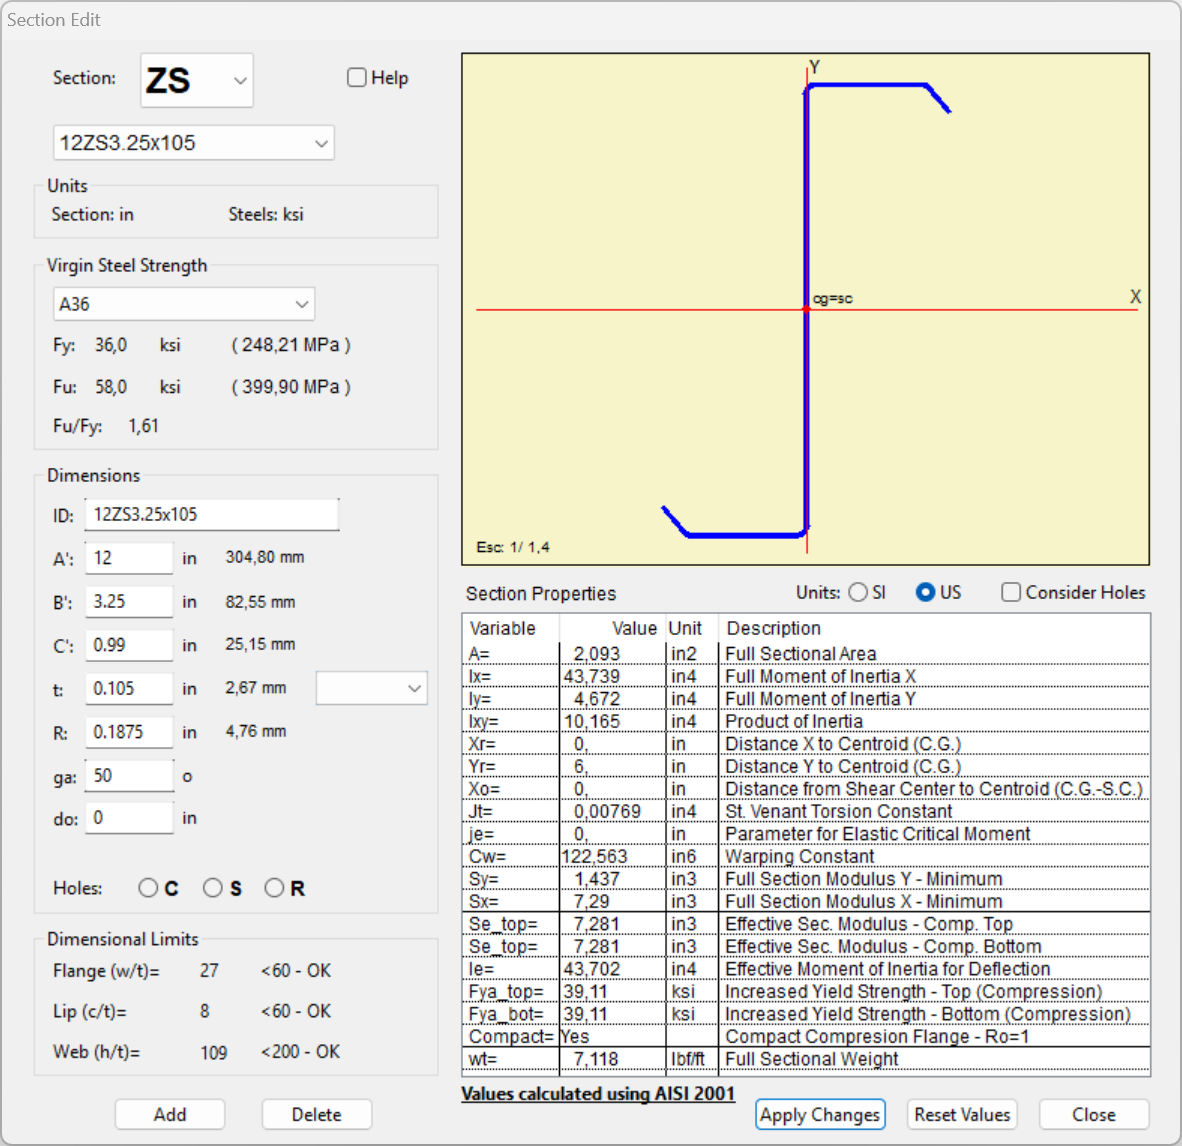Image resolution: width=1182 pixels, height=1146 pixels.
Task: Open the A36 steel strength dropdown
Action: [184, 304]
